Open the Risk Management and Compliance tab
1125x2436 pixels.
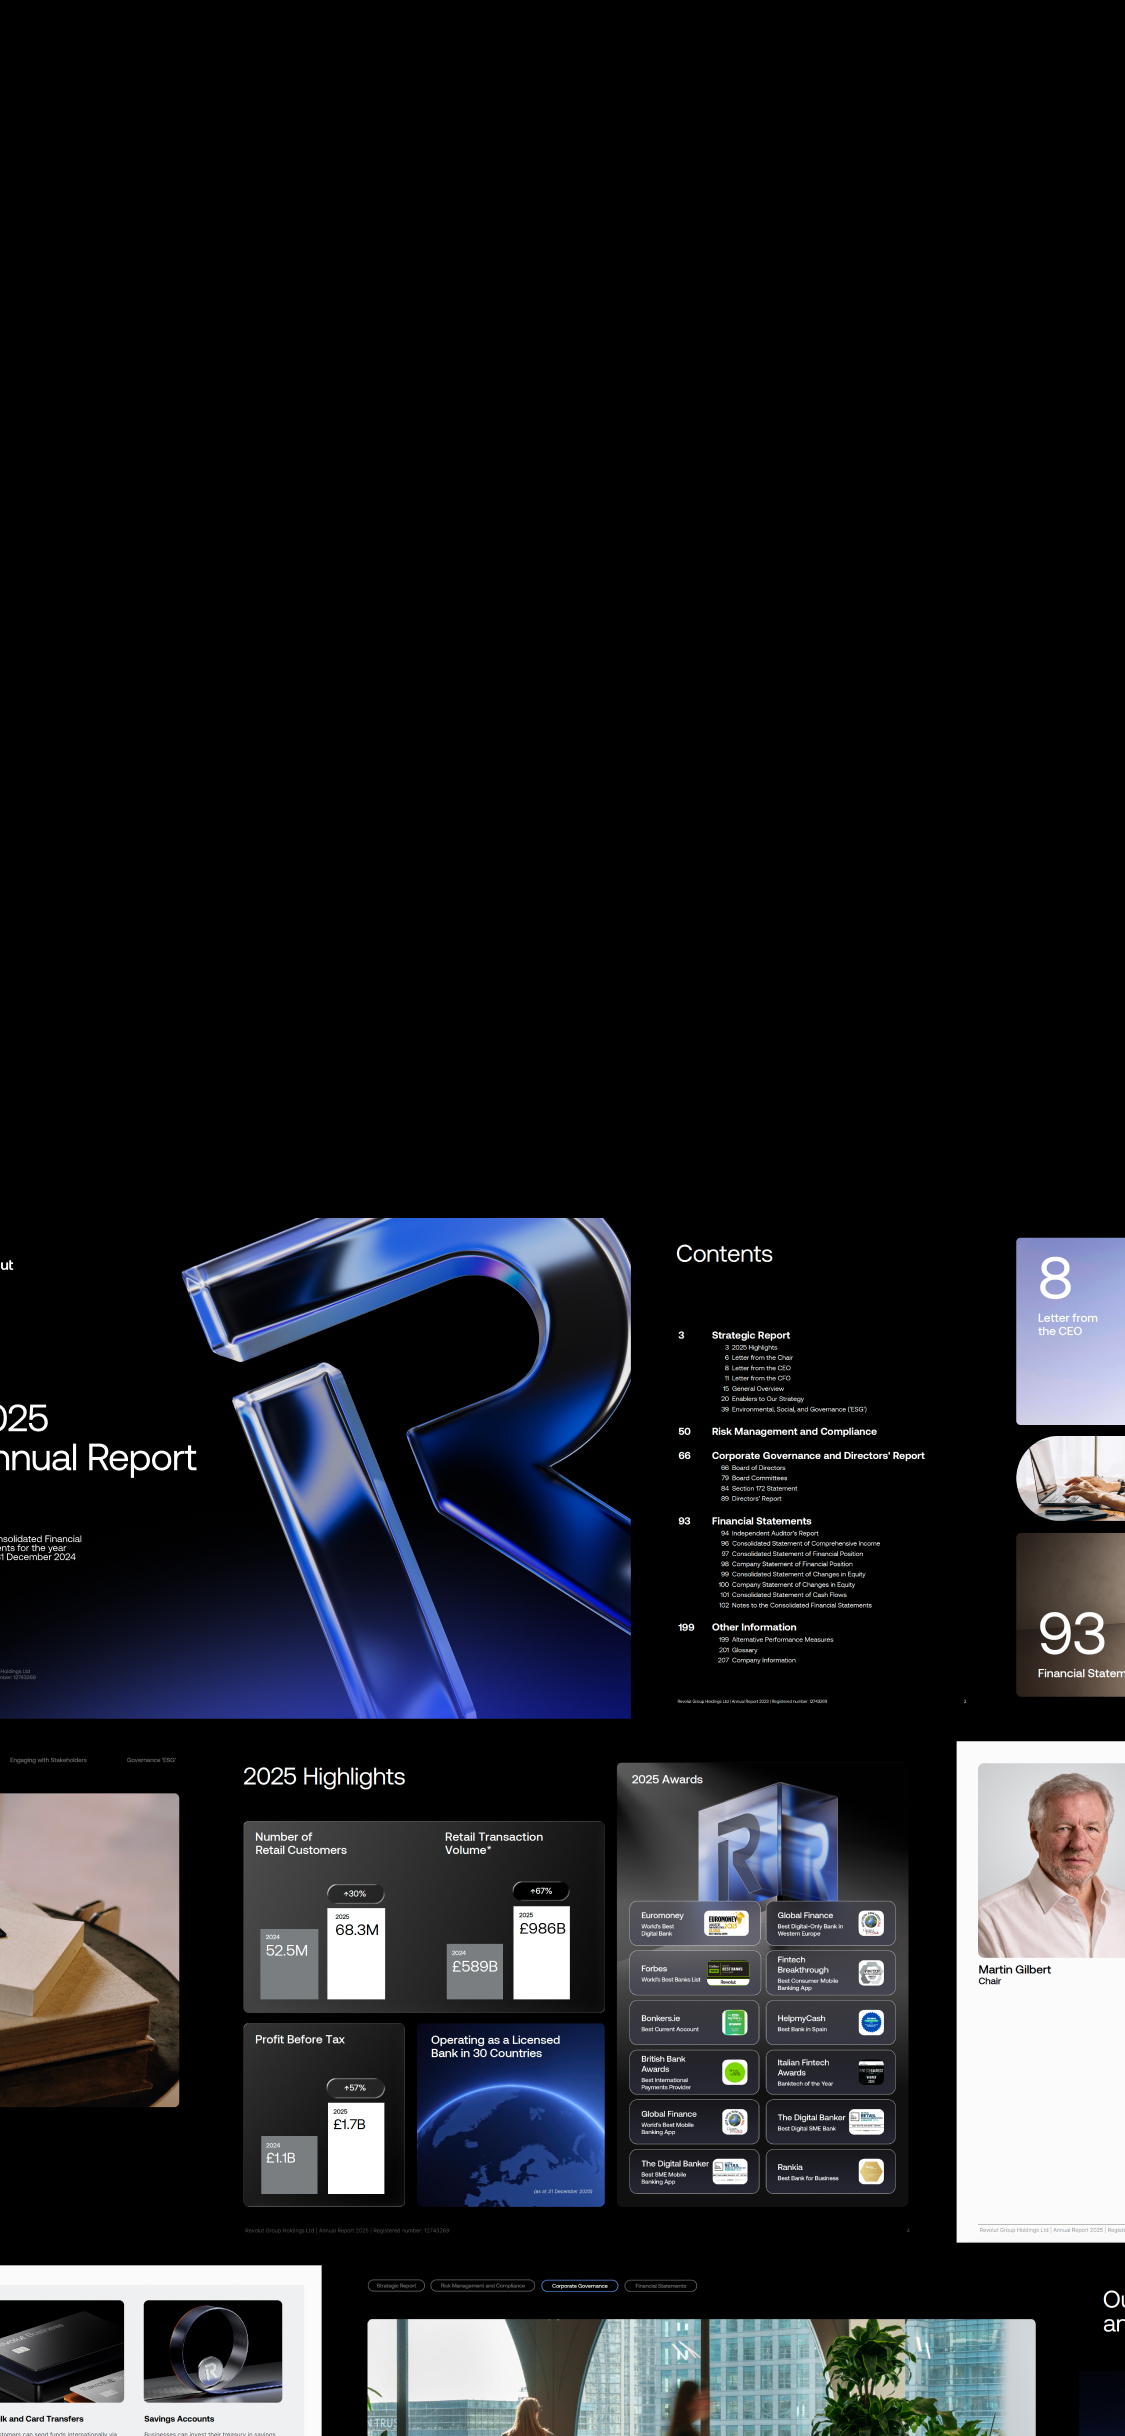point(482,2286)
